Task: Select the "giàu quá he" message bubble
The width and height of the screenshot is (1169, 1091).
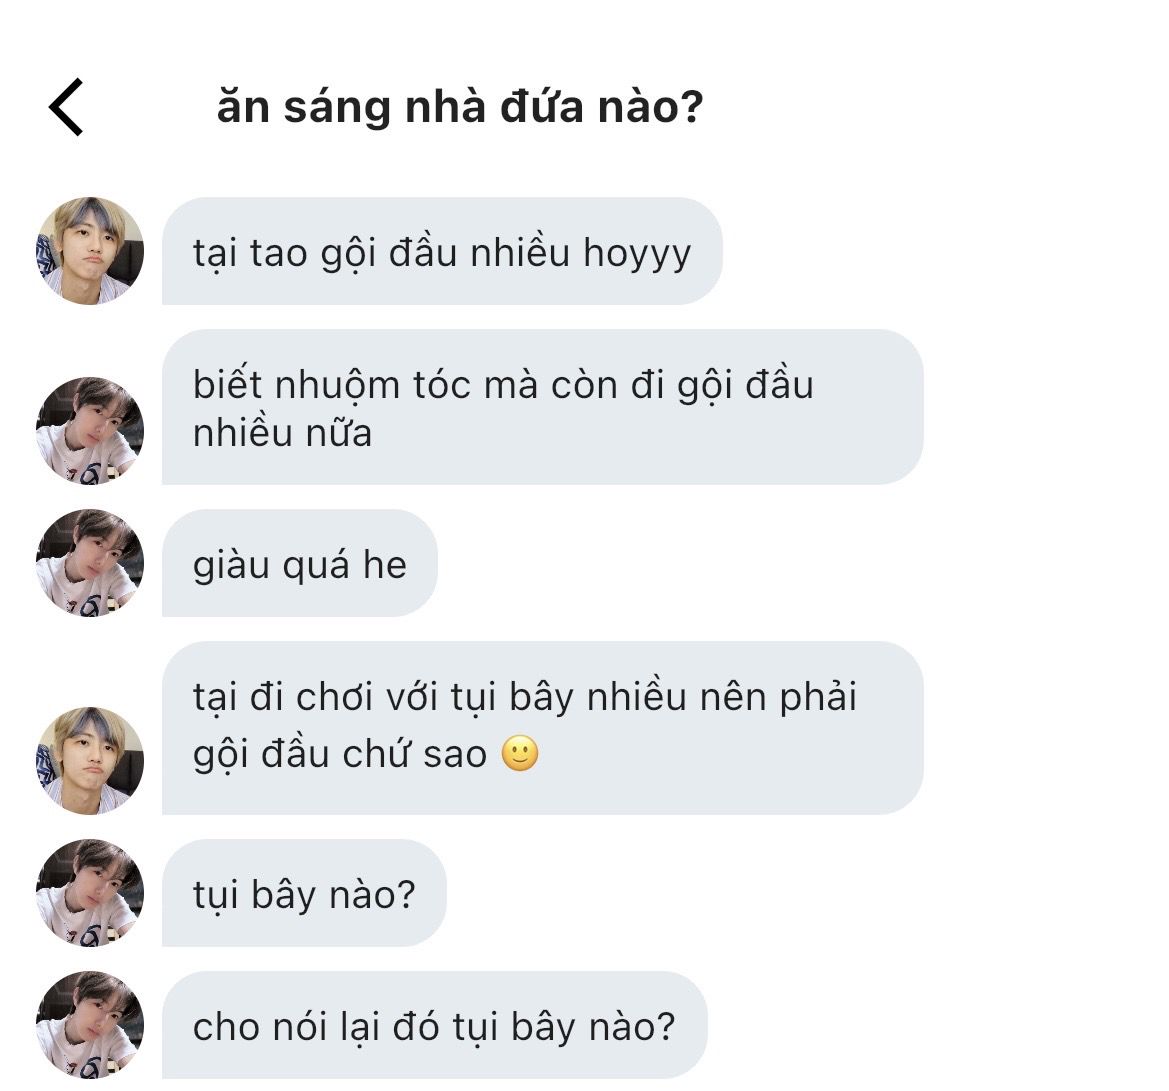Action: click(x=299, y=564)
